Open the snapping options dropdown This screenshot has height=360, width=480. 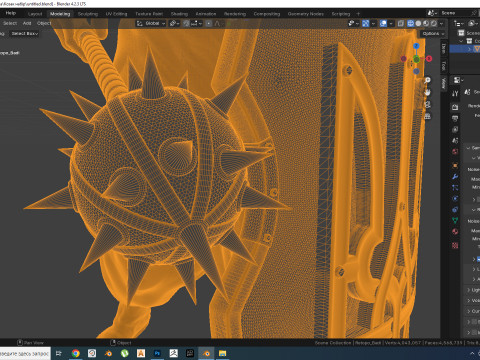196,23
